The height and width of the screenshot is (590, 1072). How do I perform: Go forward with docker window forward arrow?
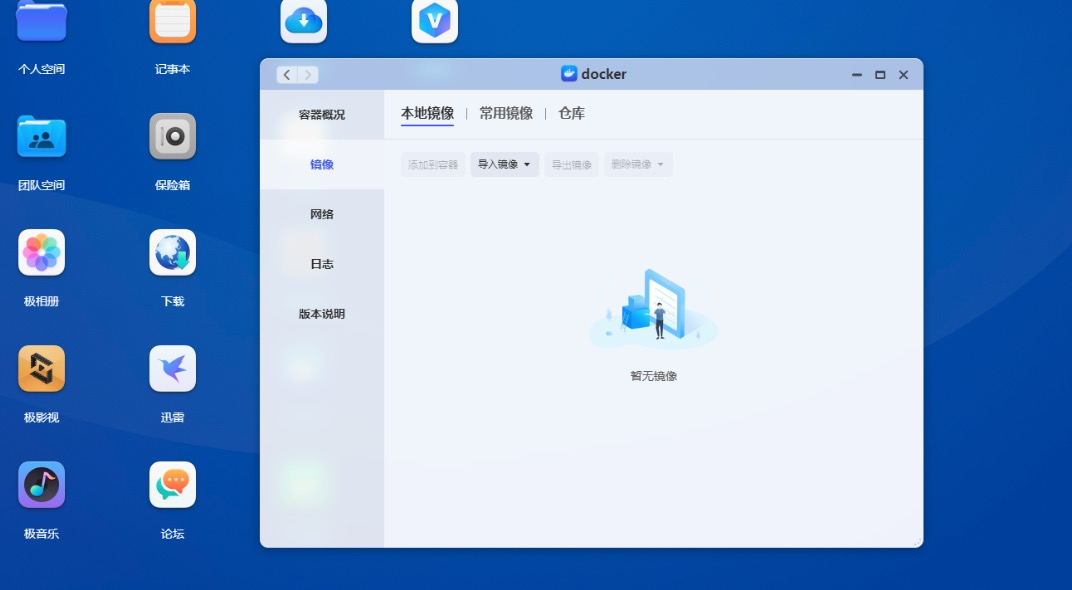(308, 75)
